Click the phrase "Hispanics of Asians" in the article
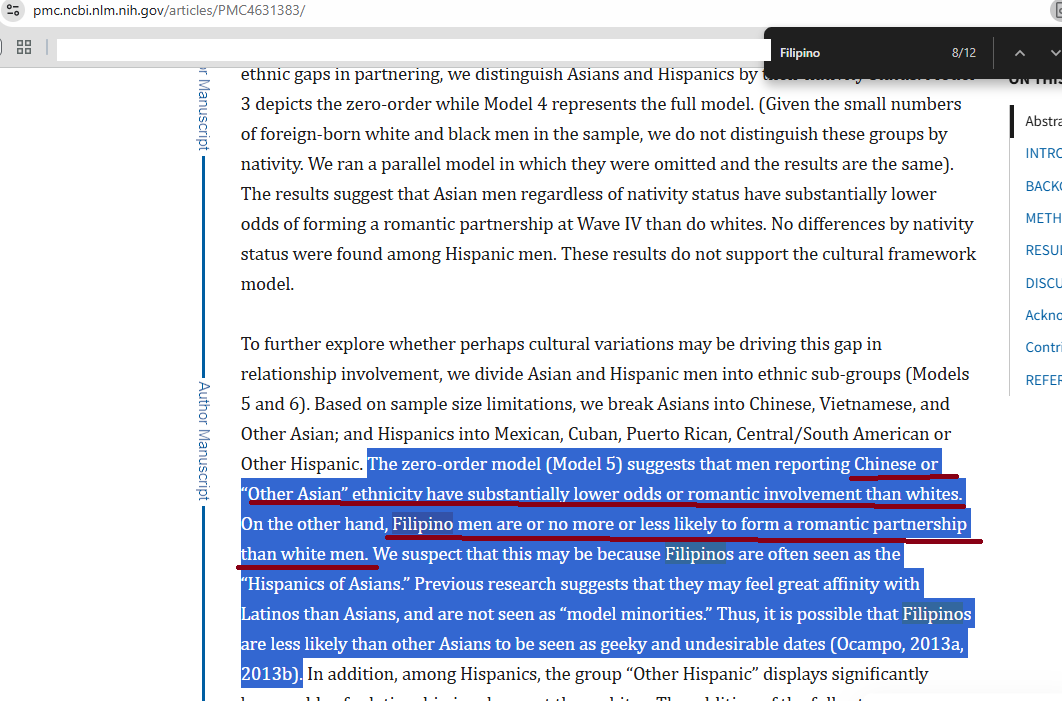Viewport: 1062px width, 701px height. click(x=324, y=584)
